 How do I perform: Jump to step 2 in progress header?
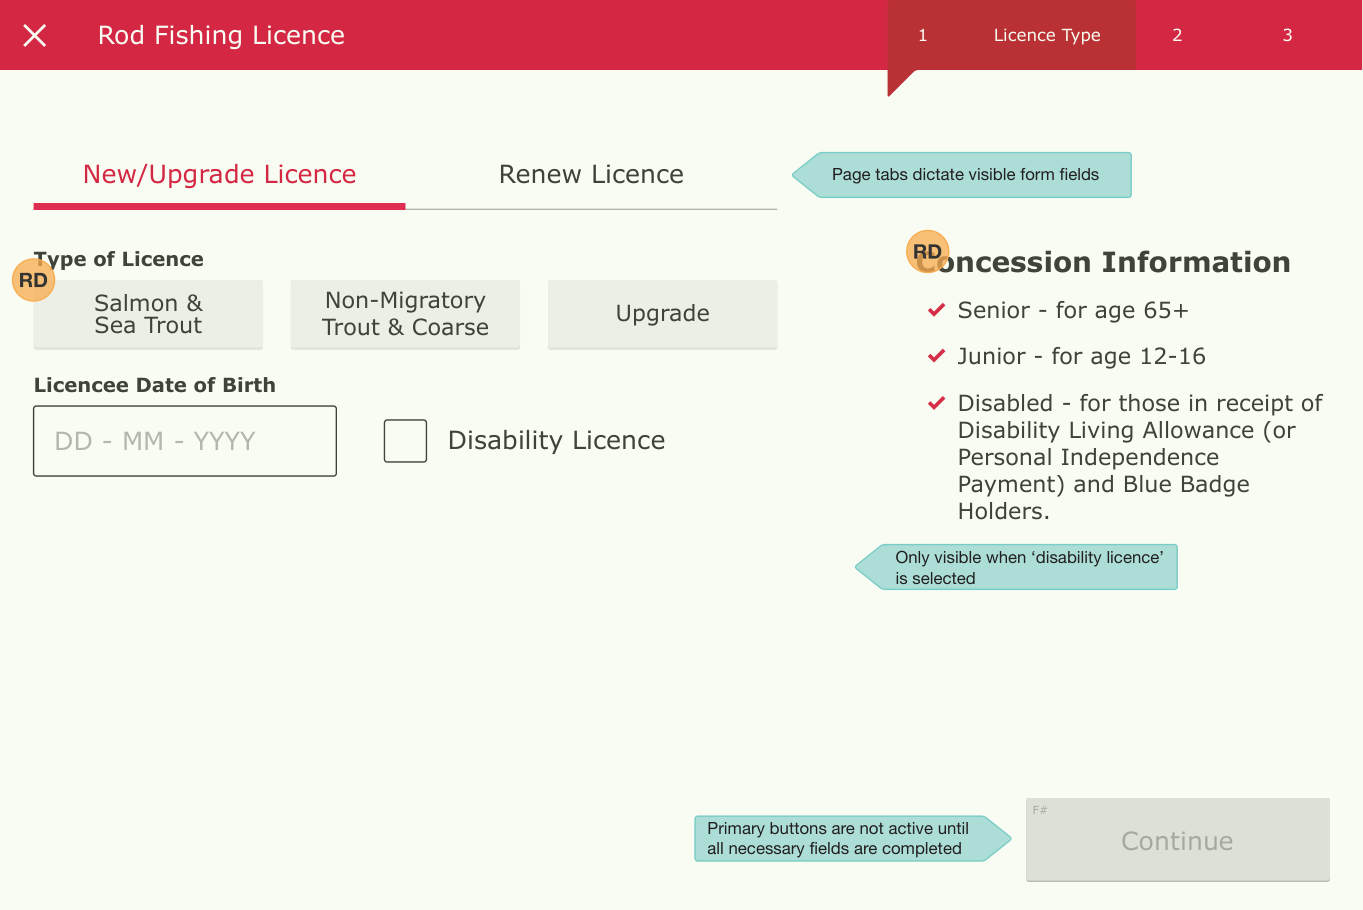tap(1177, 35)
